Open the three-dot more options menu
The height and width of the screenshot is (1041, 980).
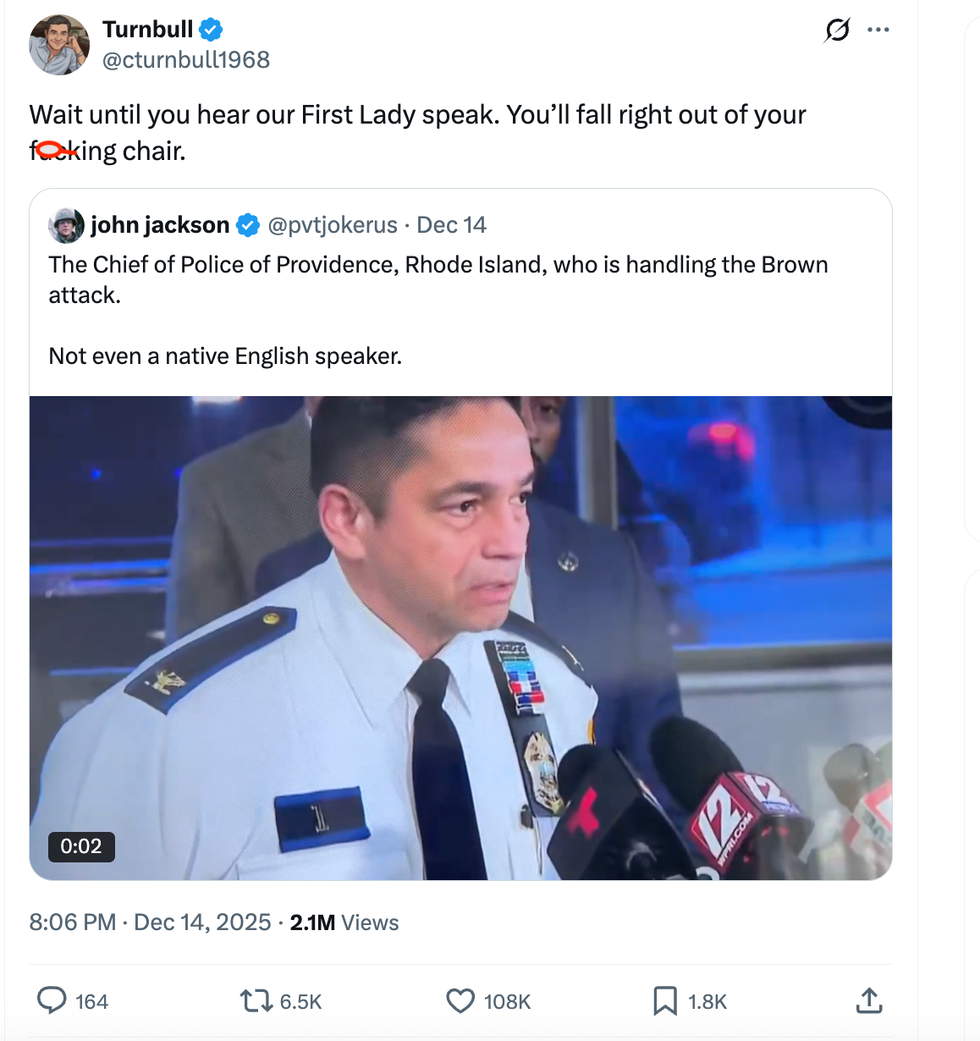[x=878, y=30]
